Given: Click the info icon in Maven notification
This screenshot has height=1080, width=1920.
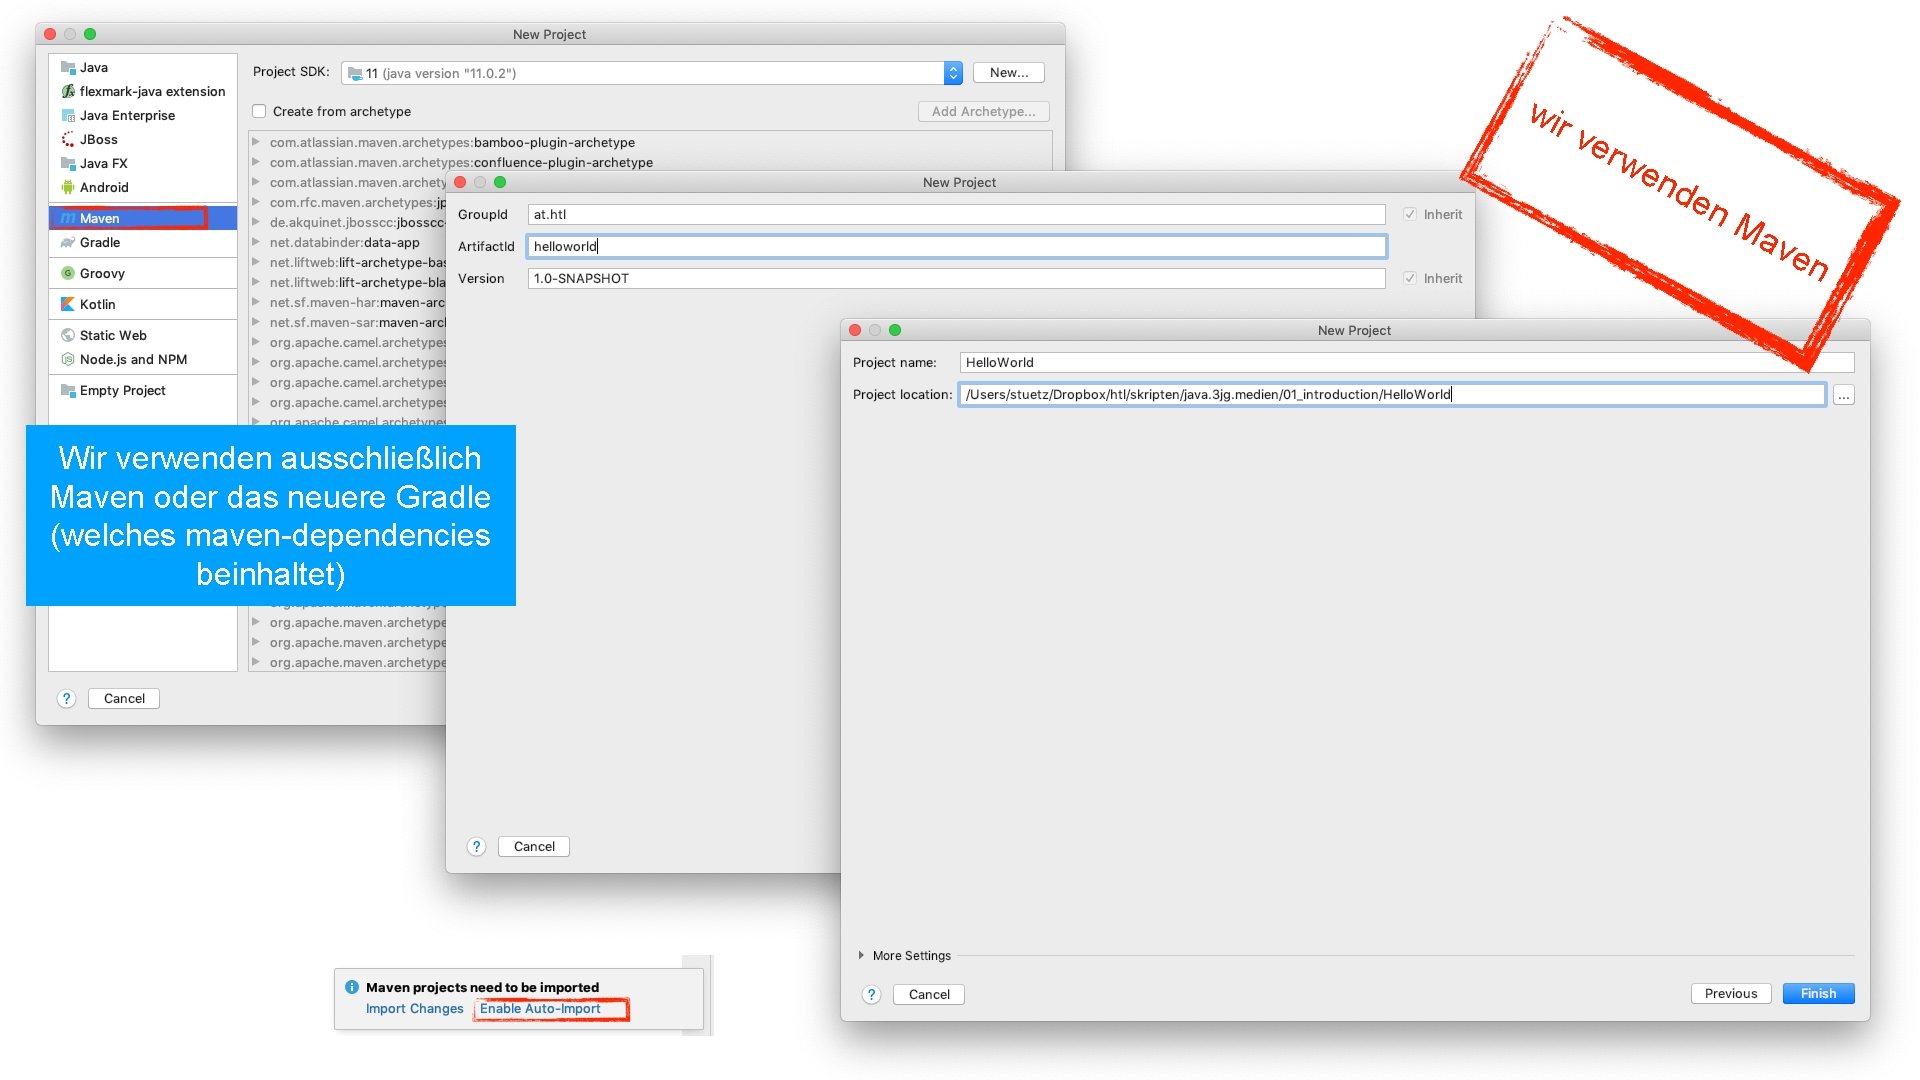Looking at the screenshot, I should pos(352,987).
